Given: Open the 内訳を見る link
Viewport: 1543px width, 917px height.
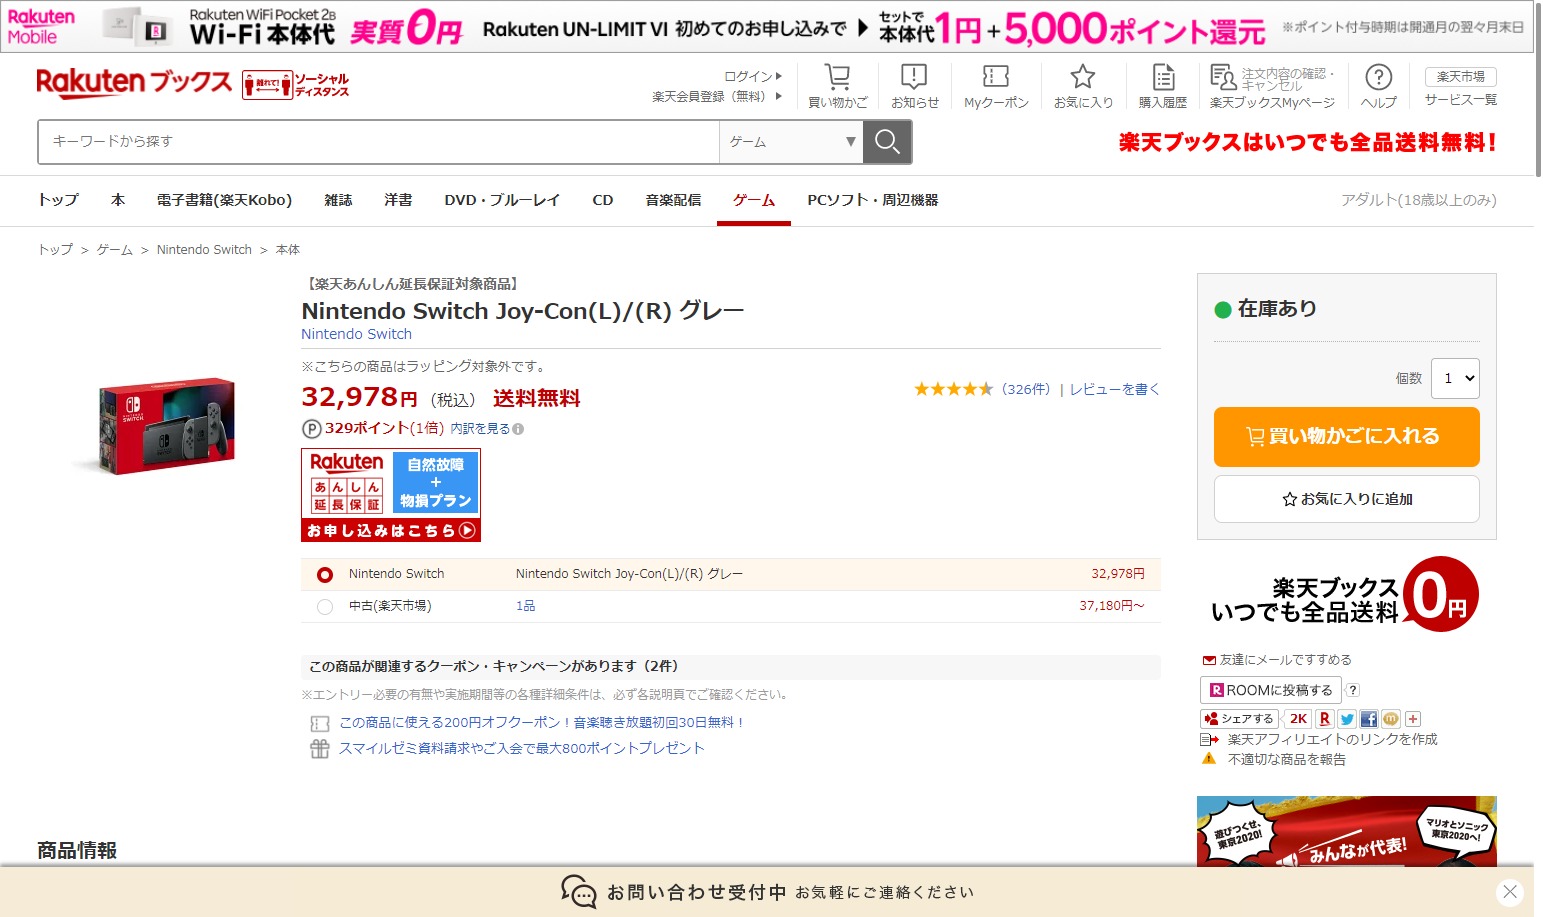Looking at the screenshot, I should 480,429.
